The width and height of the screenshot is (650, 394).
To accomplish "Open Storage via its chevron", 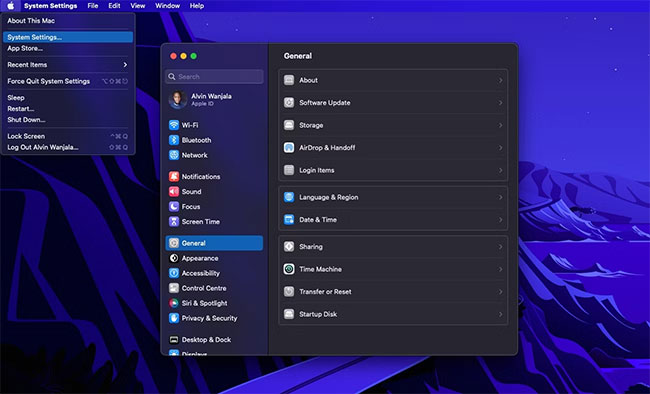I will [x=500, y=125].
